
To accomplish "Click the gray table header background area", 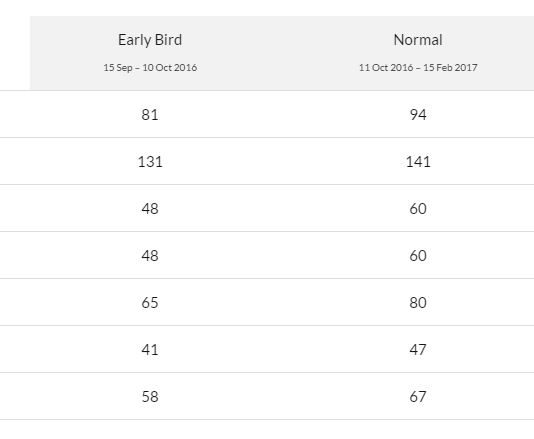I will 283,53.
